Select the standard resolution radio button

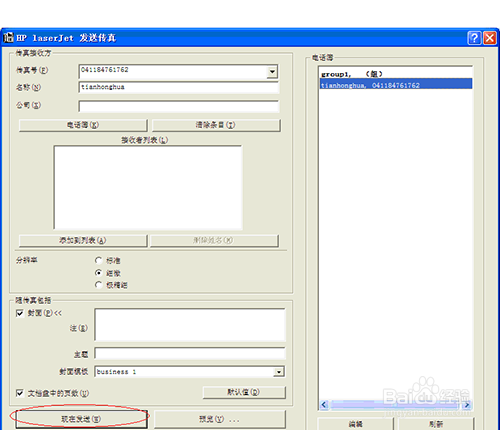tap(98, 260)
